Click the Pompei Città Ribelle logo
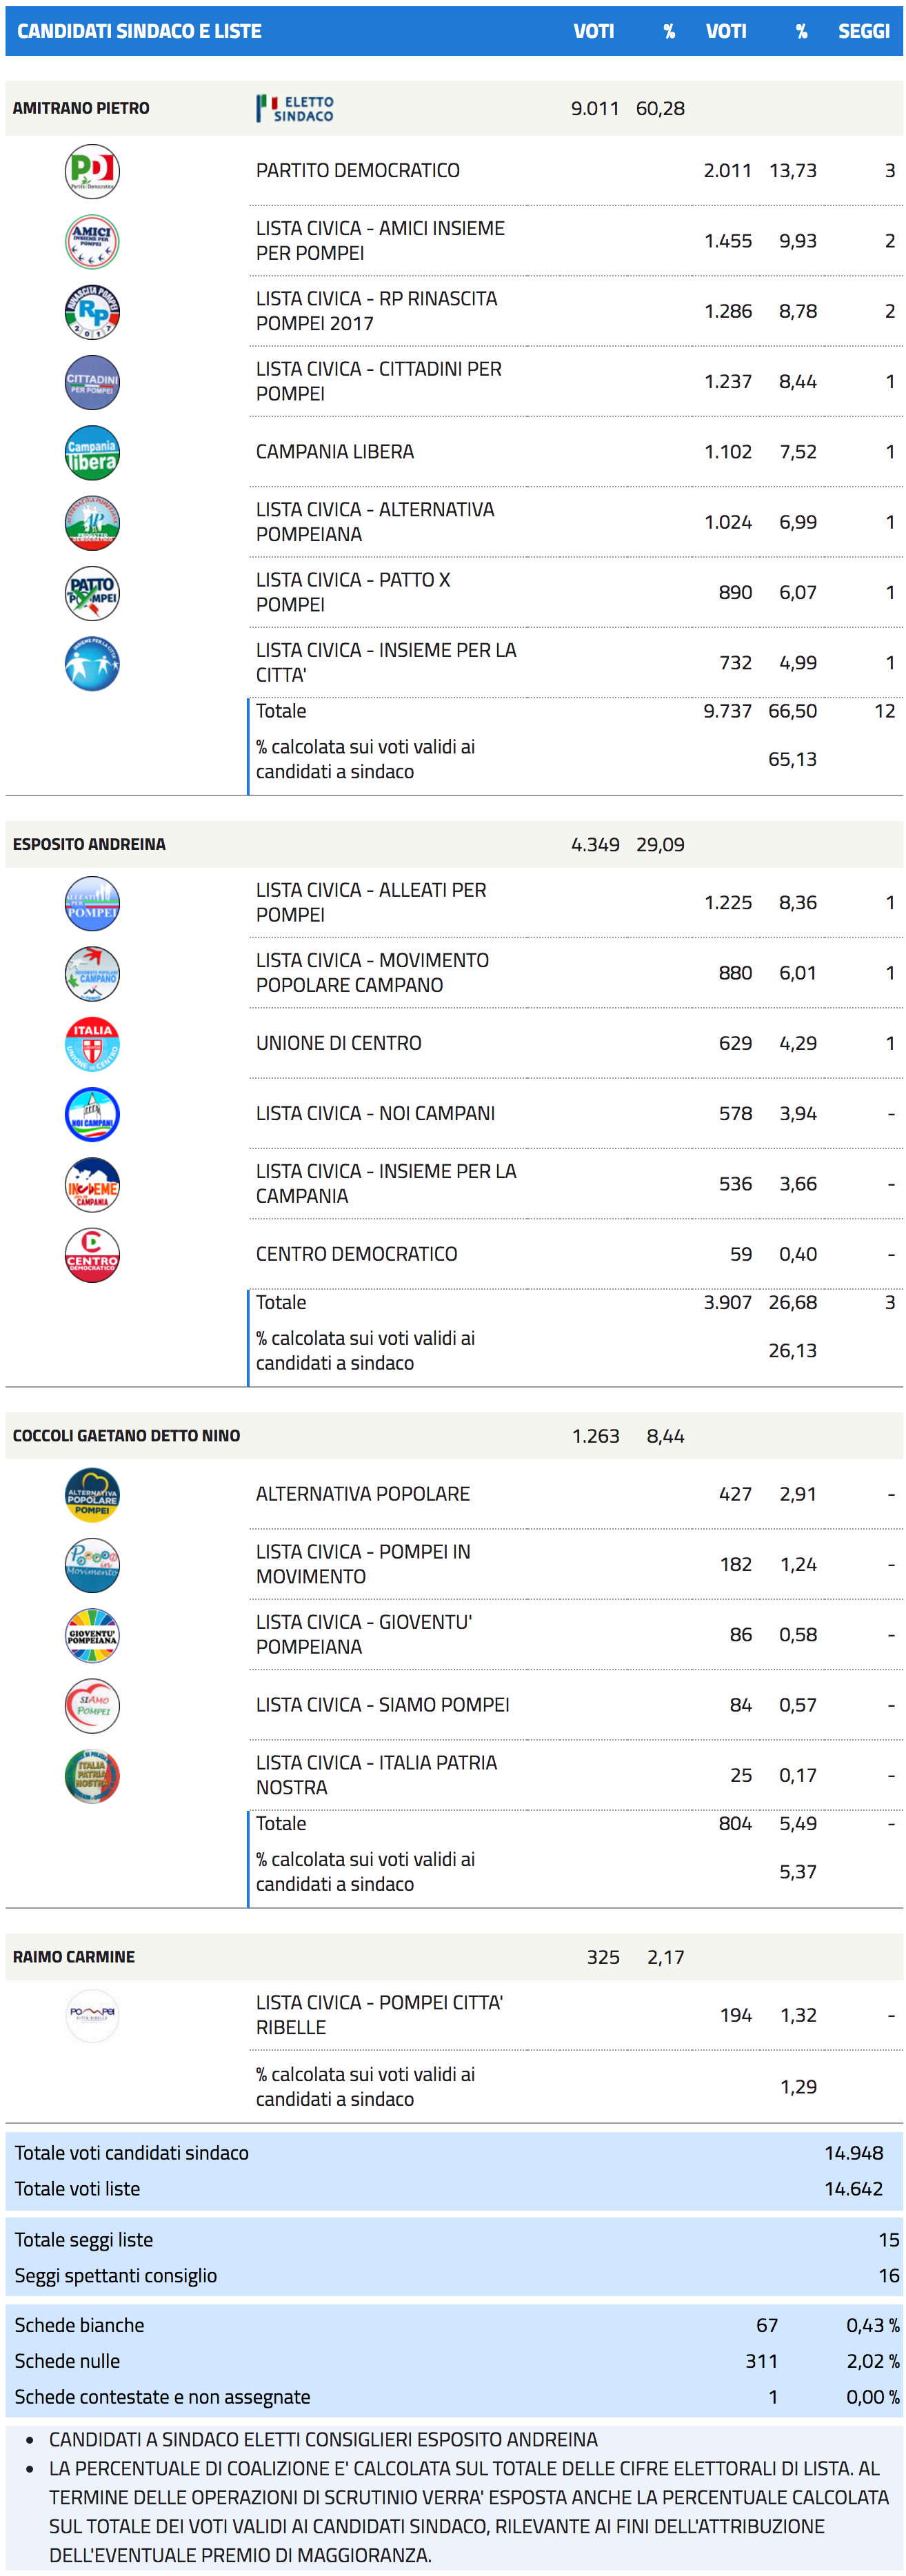This screenshot has width=906, height=2576. pos(92,2015)
